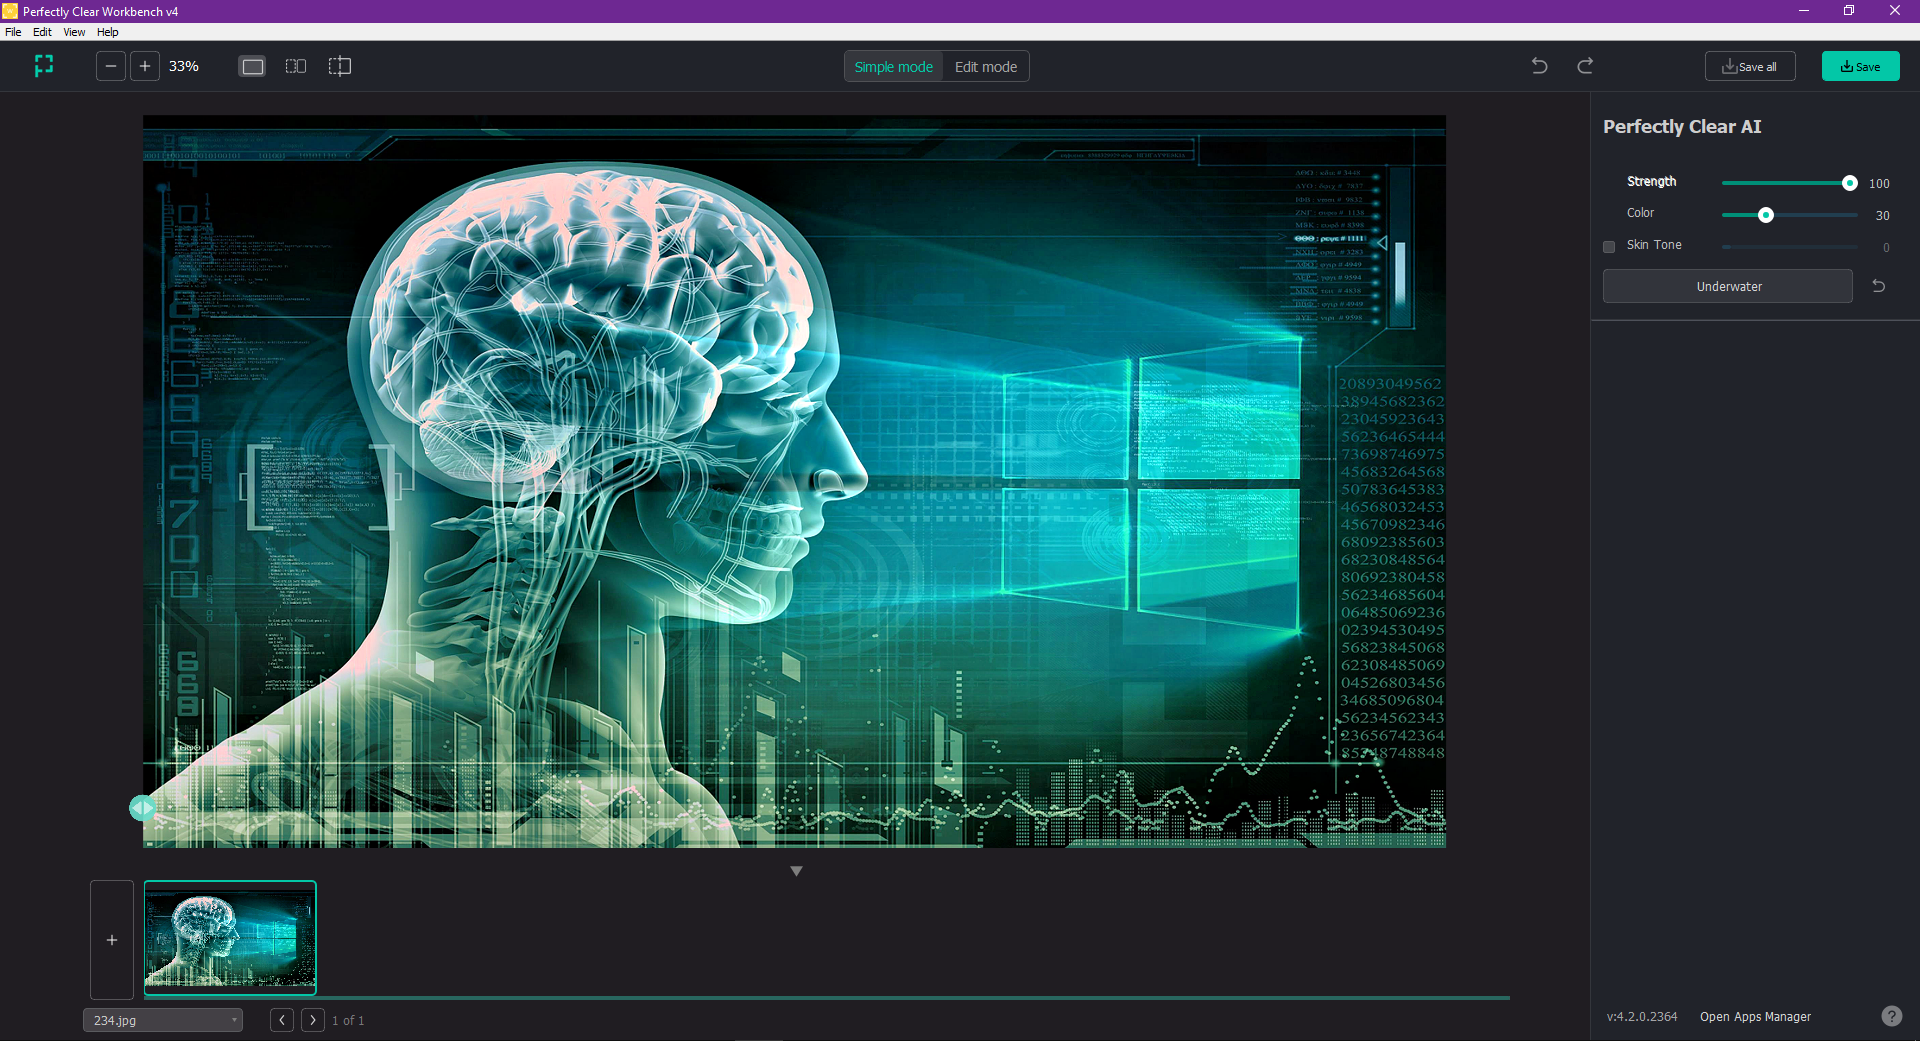Click the green Save button
Image resolution: width=1920 pixels, height=1041 pixels.
(x=1861, y=66)
